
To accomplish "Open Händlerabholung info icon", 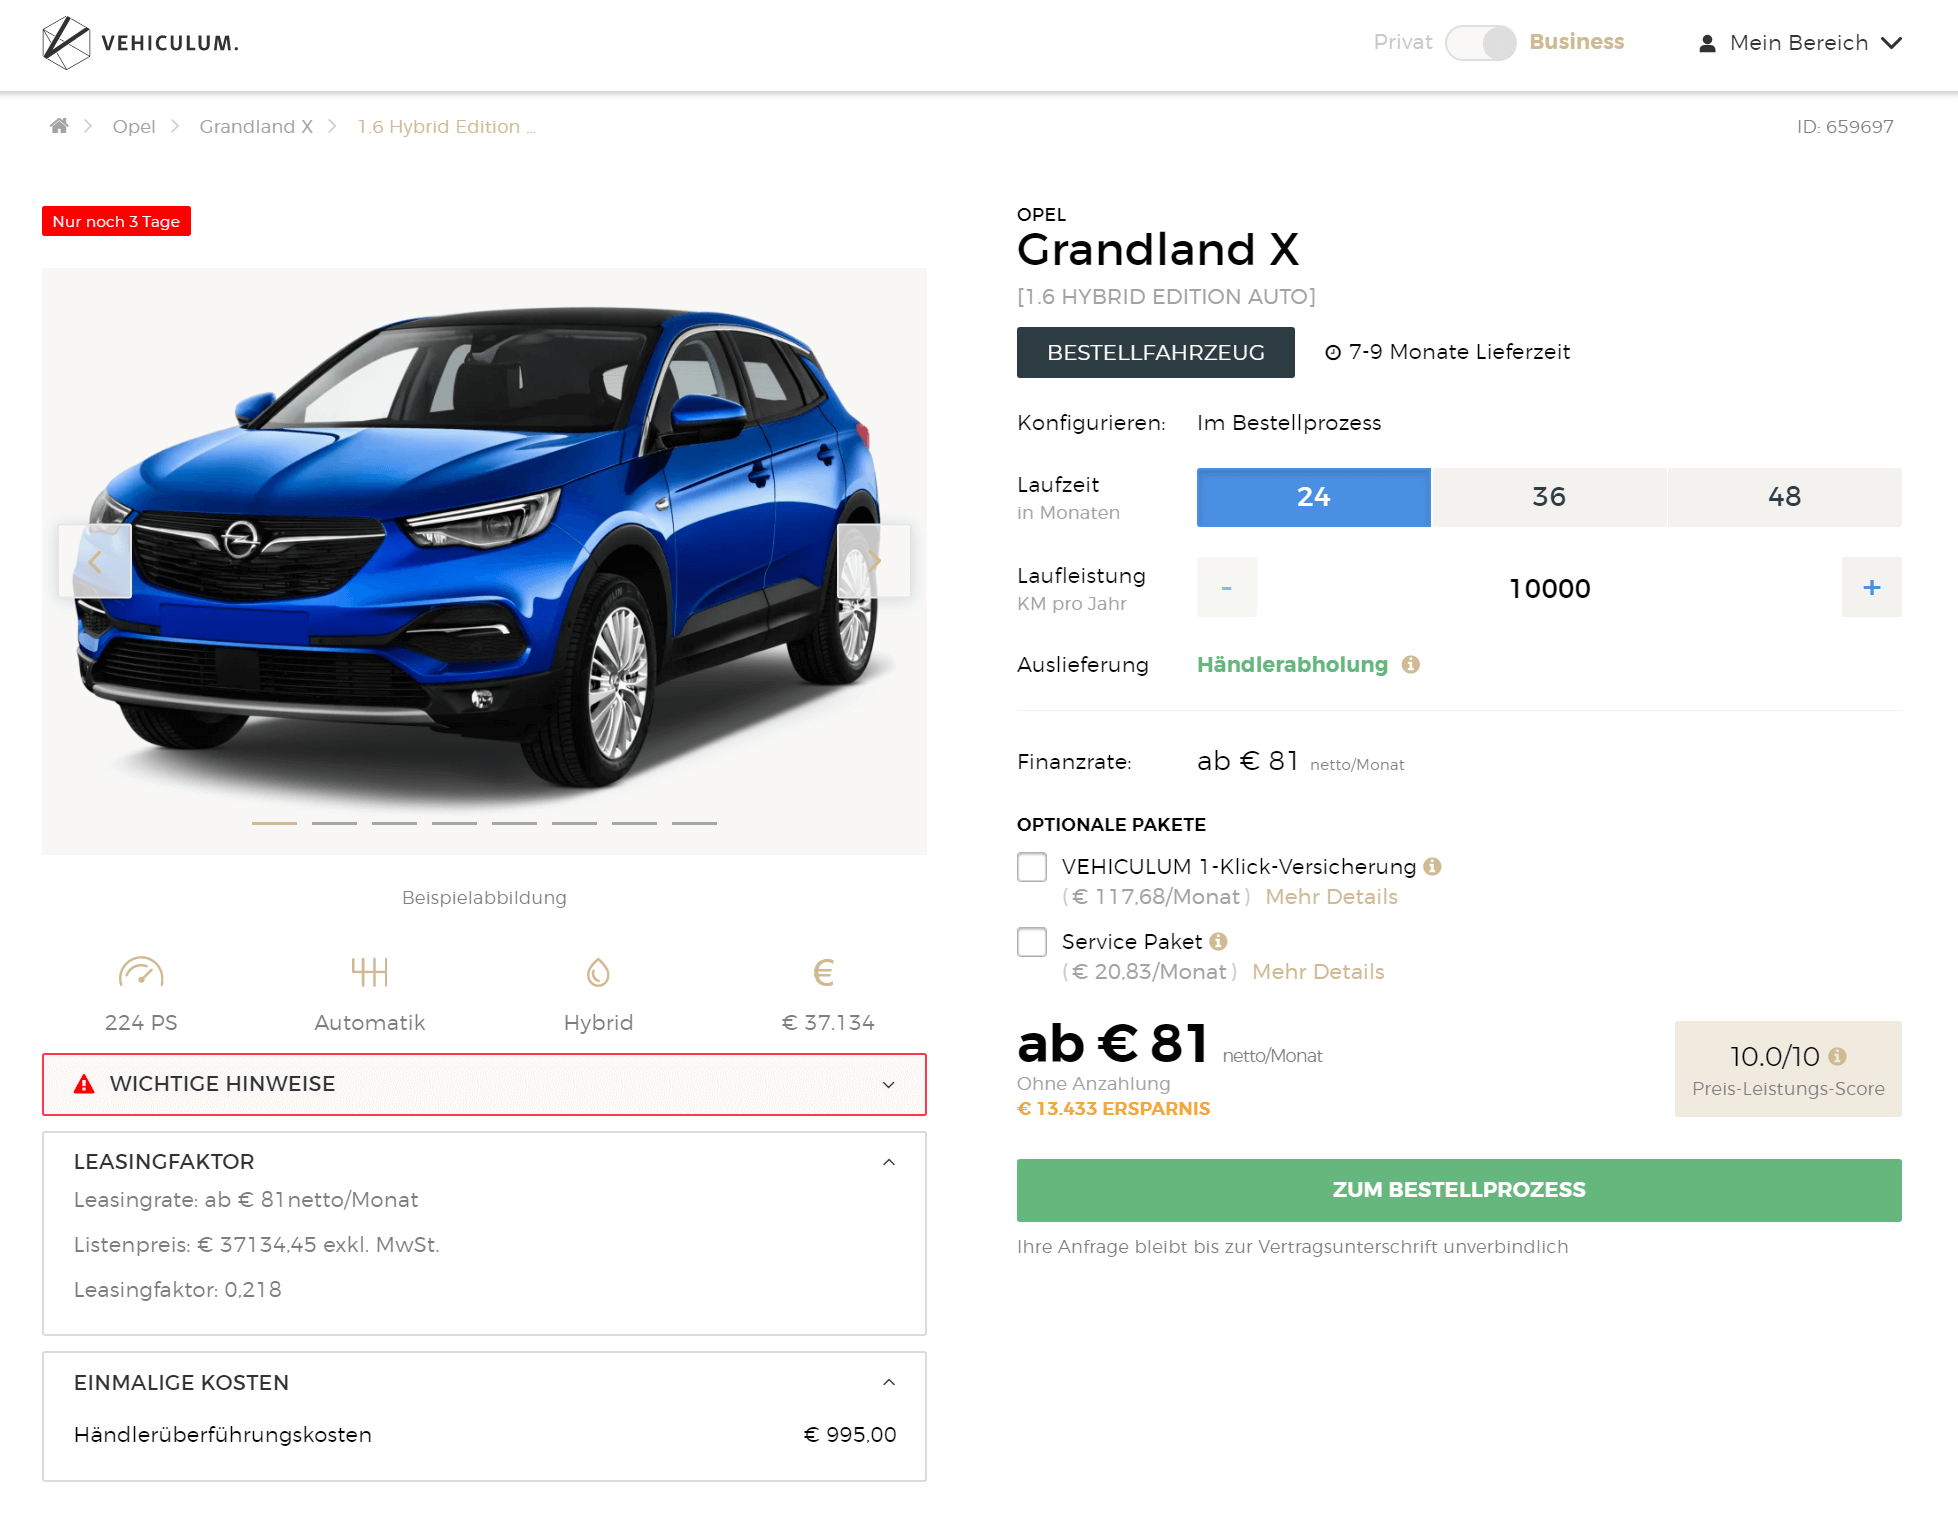I will click(1410, 664).
